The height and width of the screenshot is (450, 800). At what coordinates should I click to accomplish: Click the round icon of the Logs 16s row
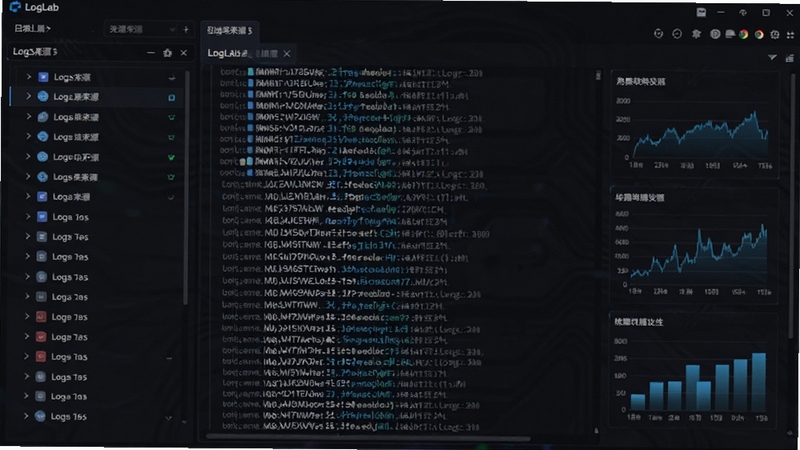40,416
